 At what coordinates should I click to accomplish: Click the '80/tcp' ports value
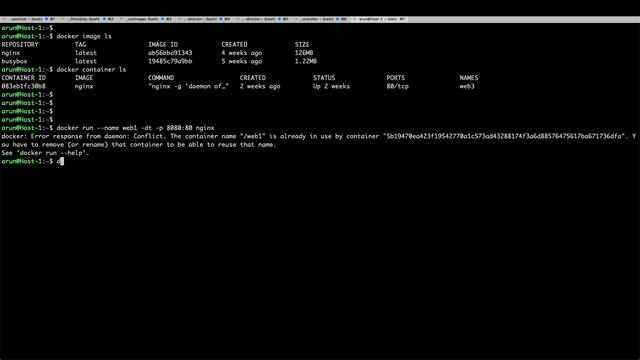pos(398,86)
